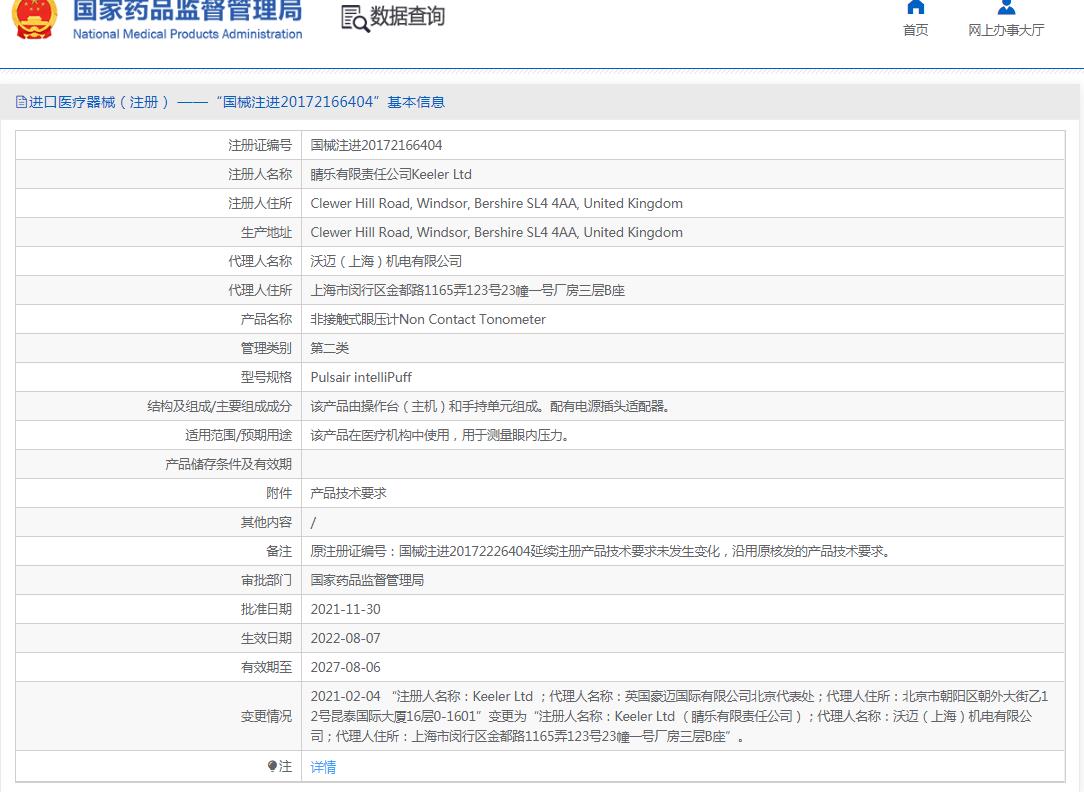Select model Pulsair intelliPuff

[361, 377]
